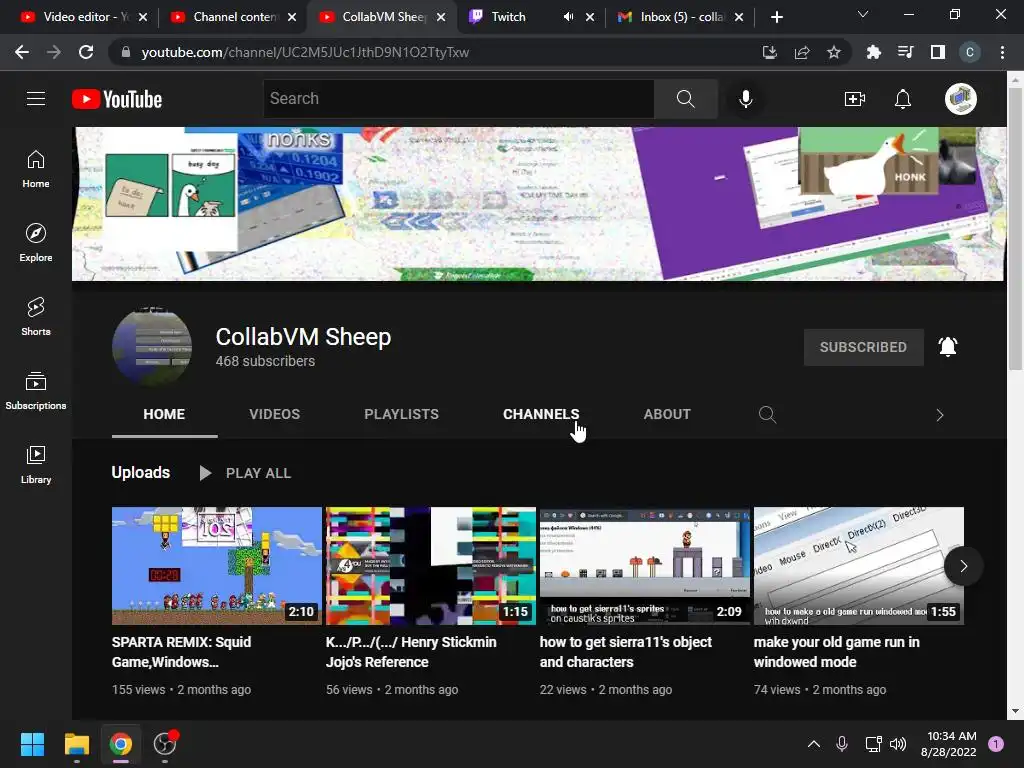The image size is (1024, 768).
Task: Switch to the PLAYLISTS tab
Action: point(401,415)
